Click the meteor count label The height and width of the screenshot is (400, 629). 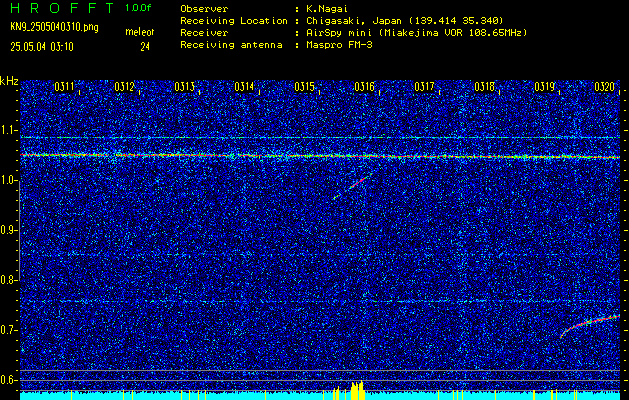click(x=140, y=32)
